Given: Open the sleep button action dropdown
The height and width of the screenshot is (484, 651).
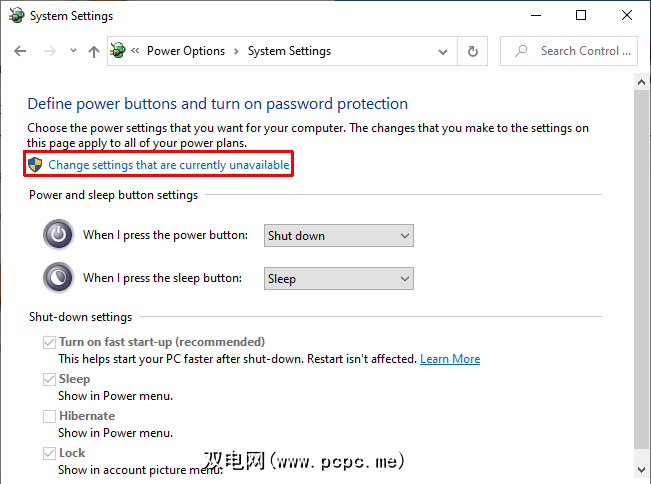Looking at the screenshot, I should click(x=338, y=279).
